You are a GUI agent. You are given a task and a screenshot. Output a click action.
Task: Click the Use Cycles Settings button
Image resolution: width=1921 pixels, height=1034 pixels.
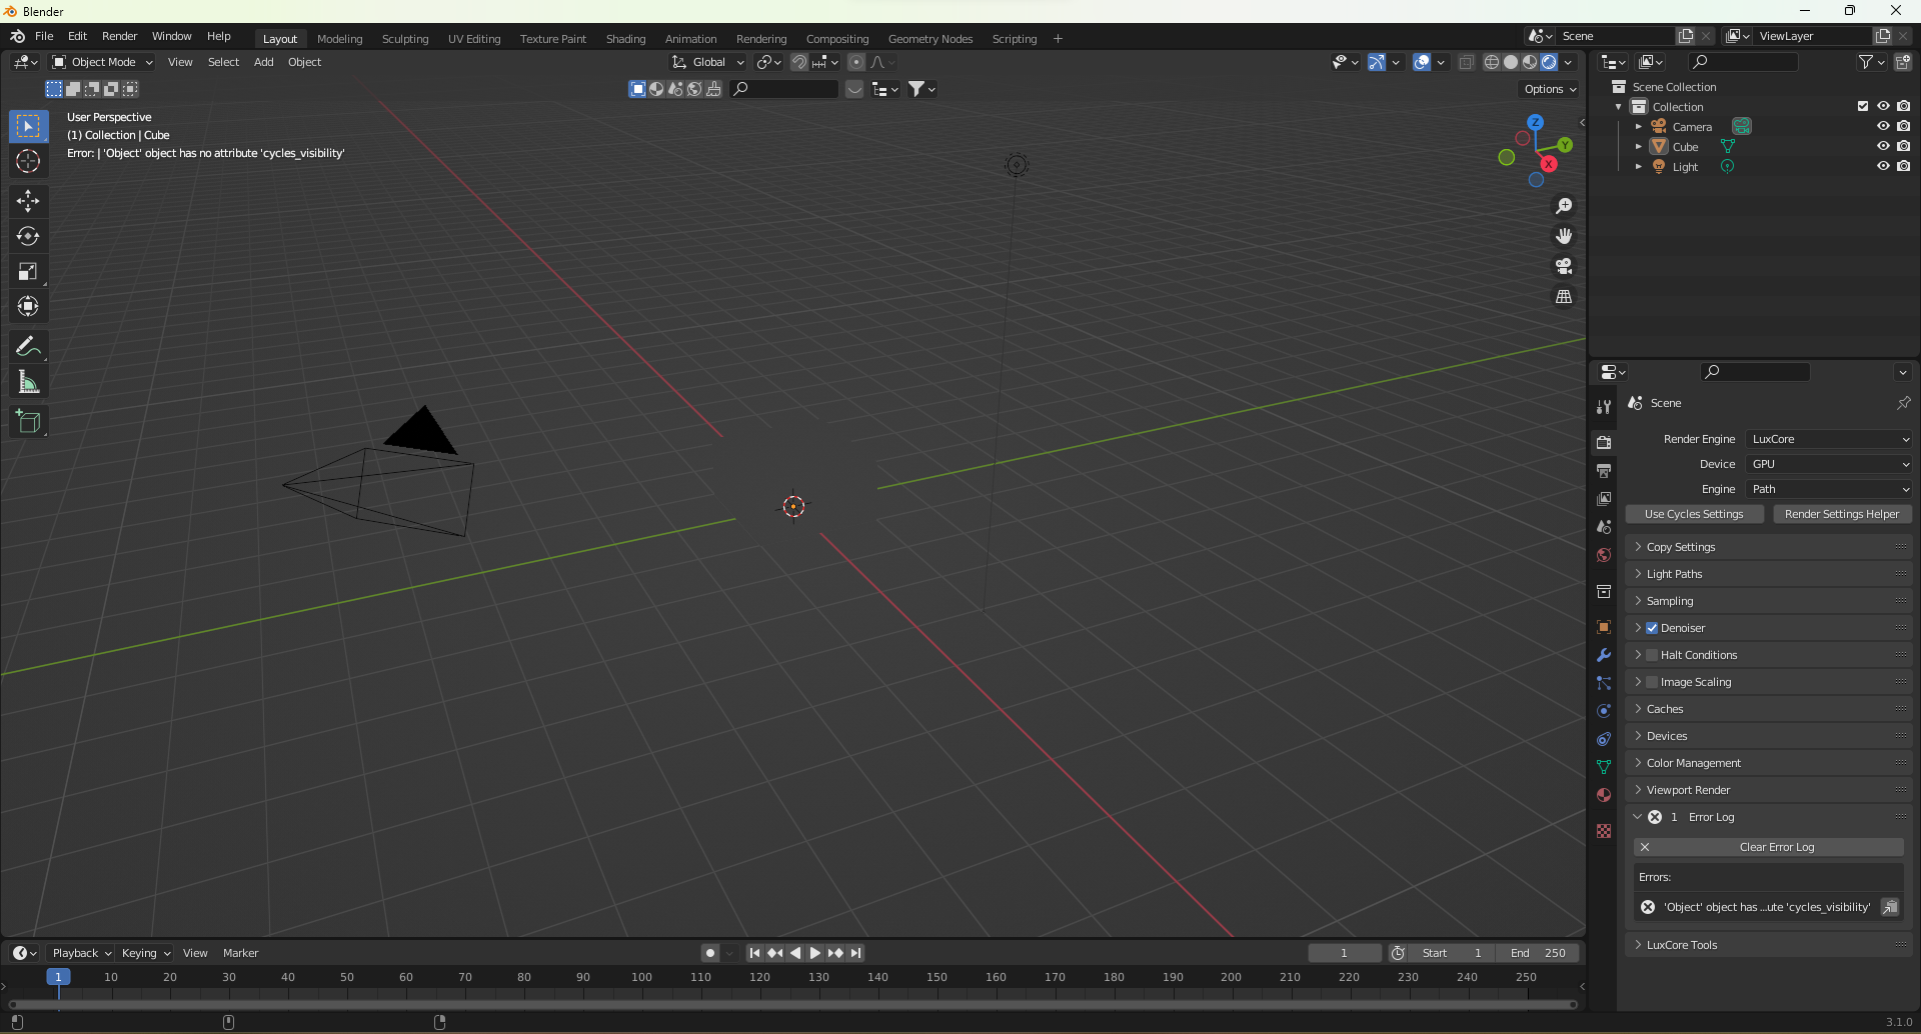[1693, 514]
